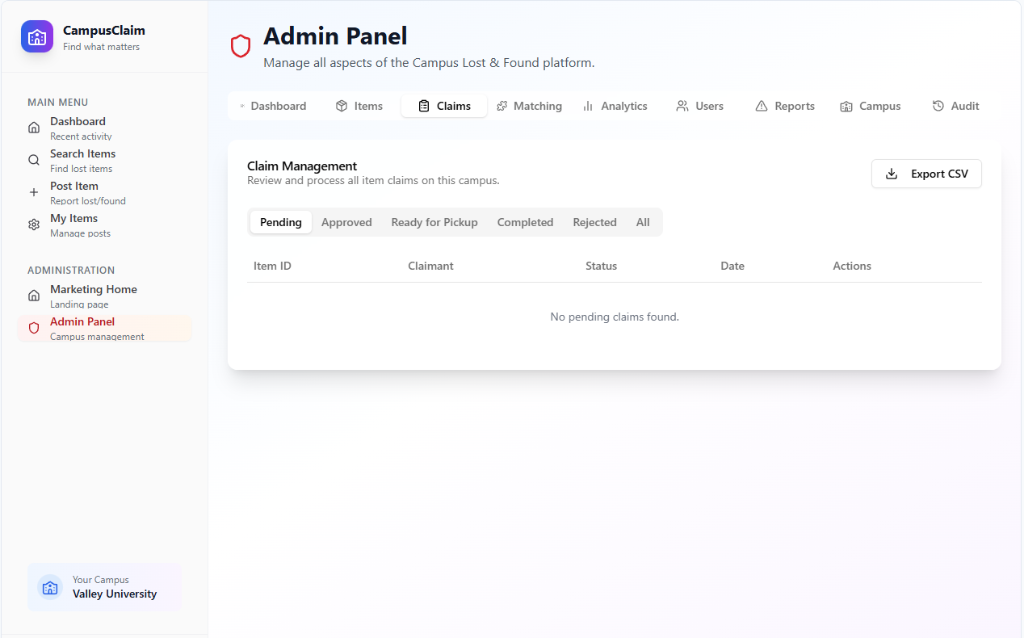Open My Items in the sidebar
This screenshot has width=1024, height=638.
click(x=104, y=225)
